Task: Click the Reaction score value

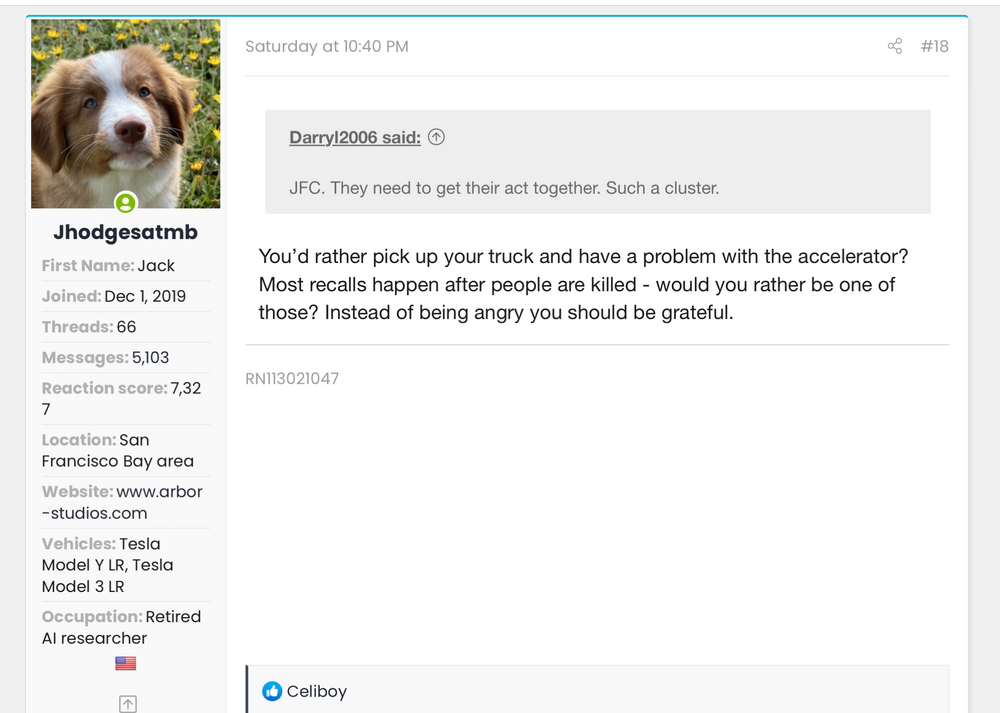Action: (185, 388)
